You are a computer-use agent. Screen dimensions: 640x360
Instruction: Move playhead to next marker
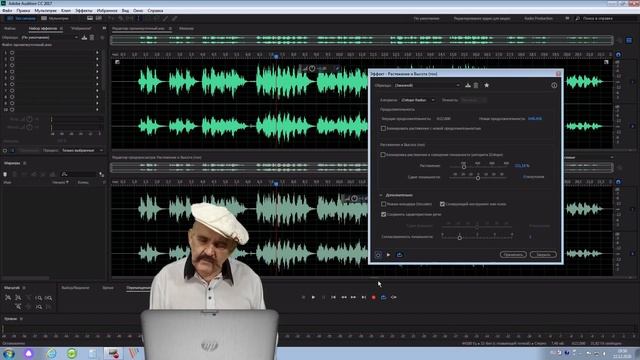[364, 297]
